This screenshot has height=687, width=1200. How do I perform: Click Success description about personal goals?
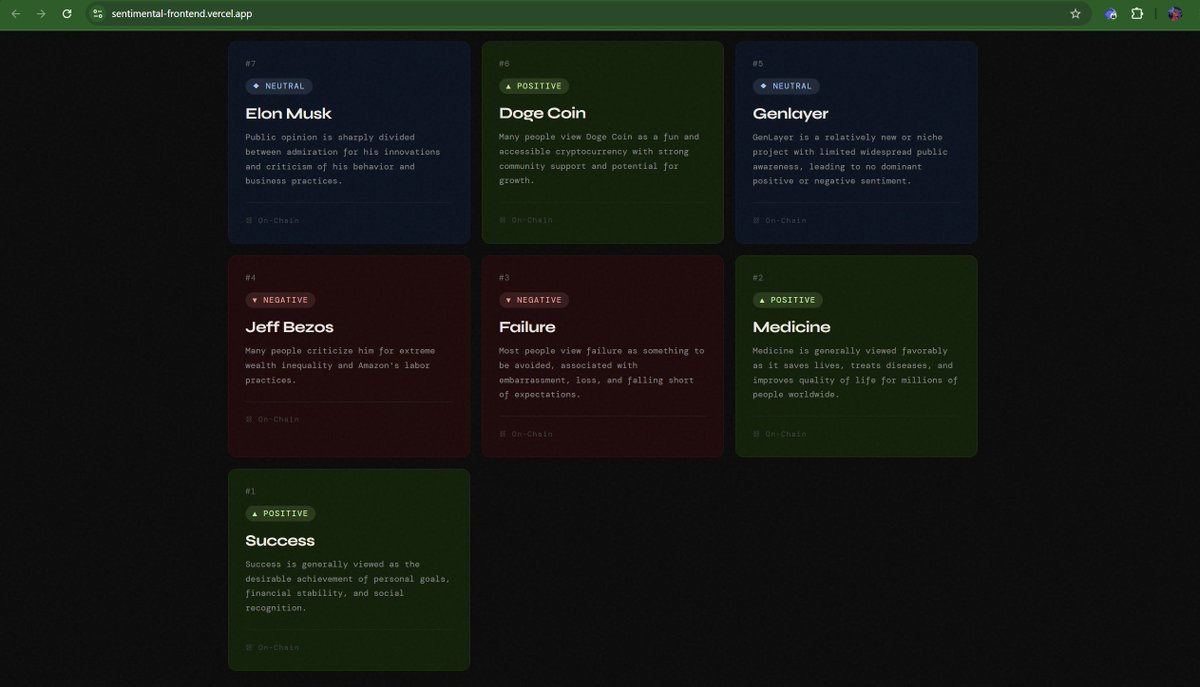click(347, 586)
